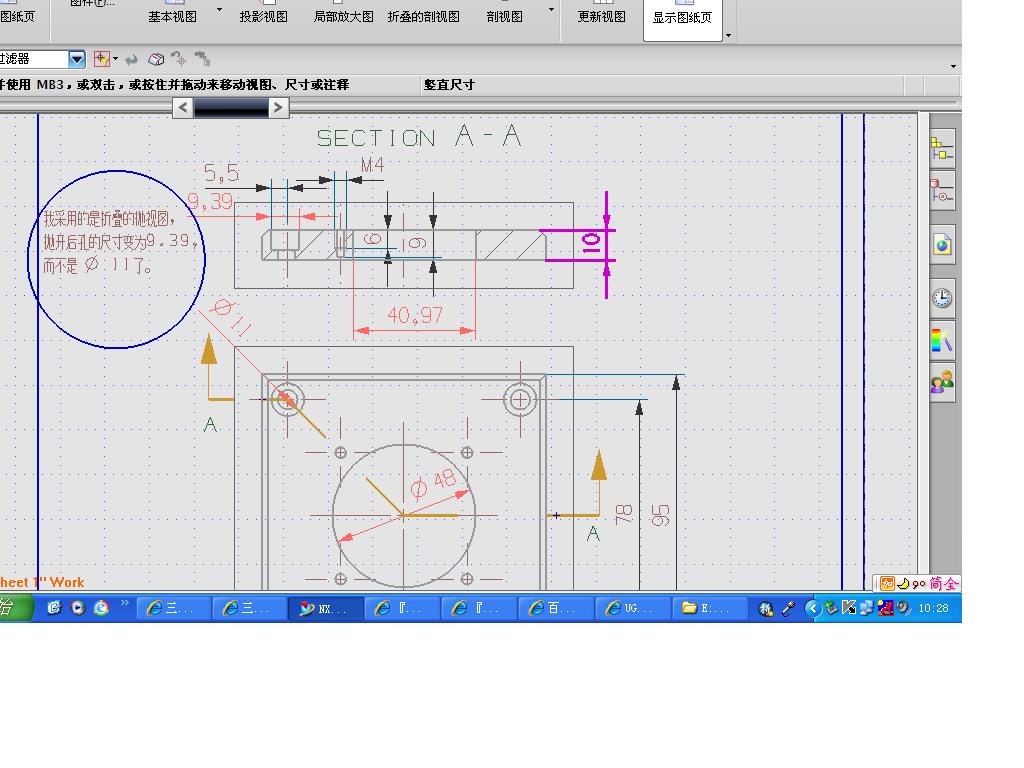Click the dark scrollbar thumb above drawing
Screen dimensions: 1024x768
231,107
